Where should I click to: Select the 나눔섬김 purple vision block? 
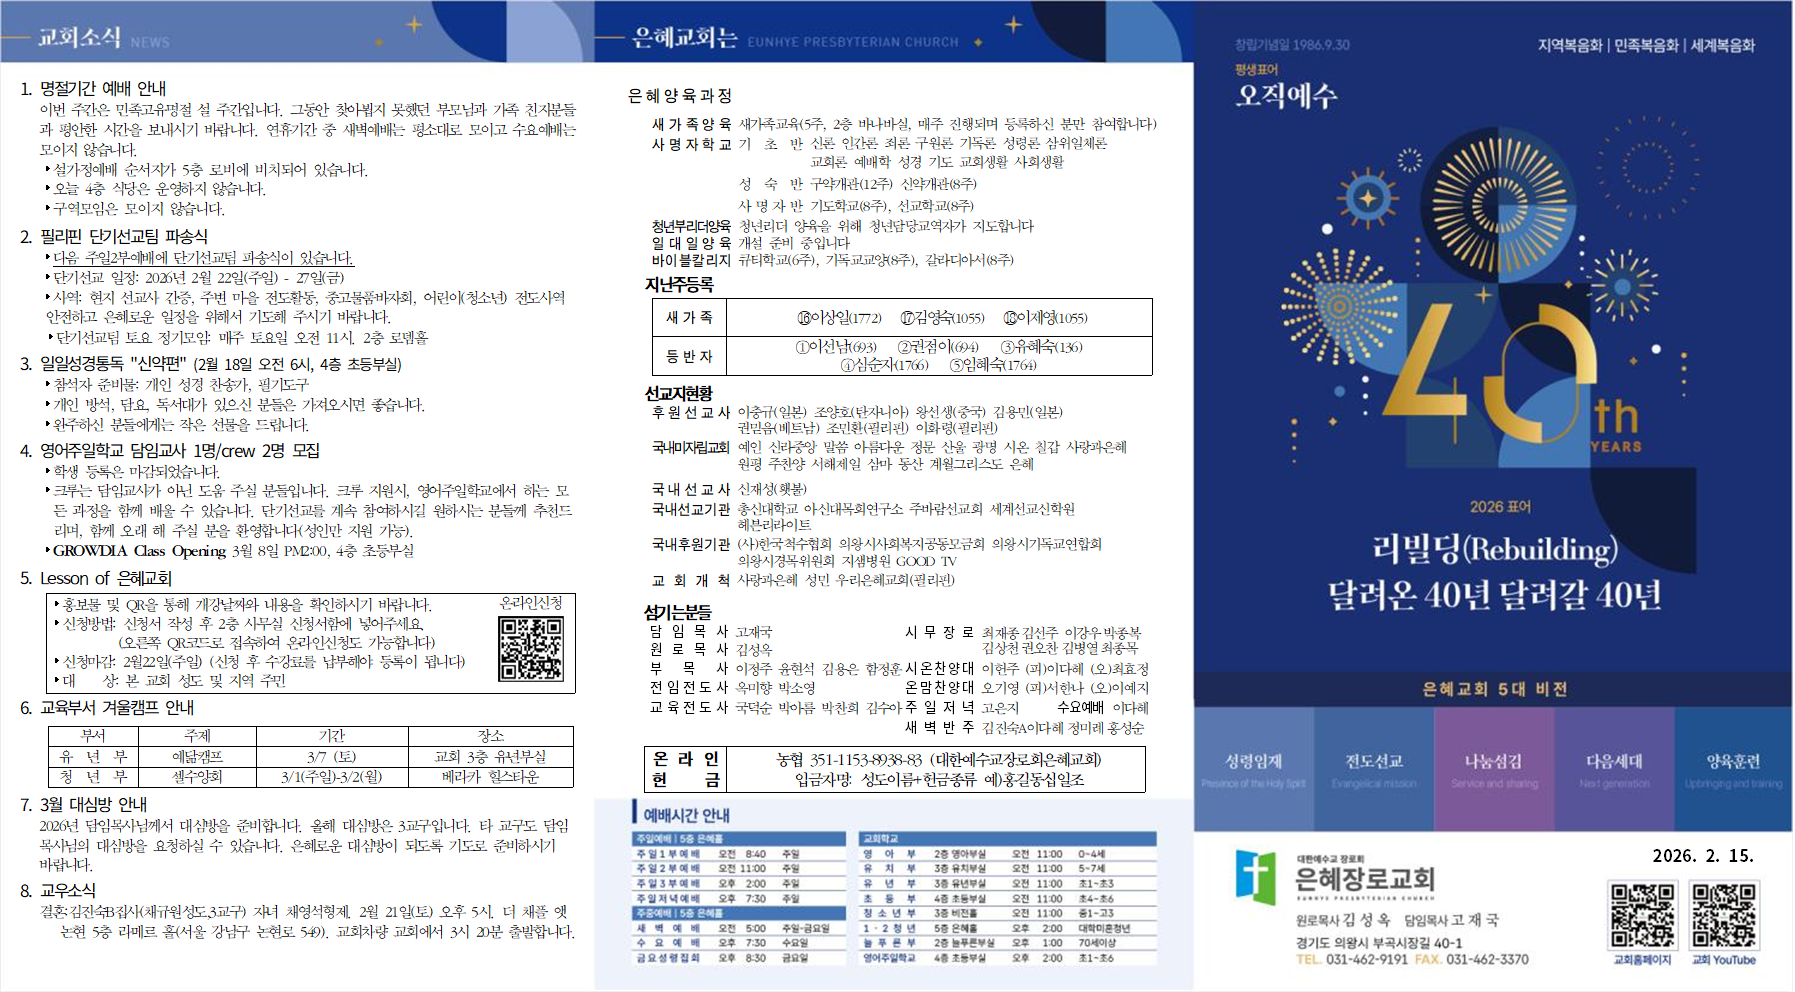[x=1494, y=769]
